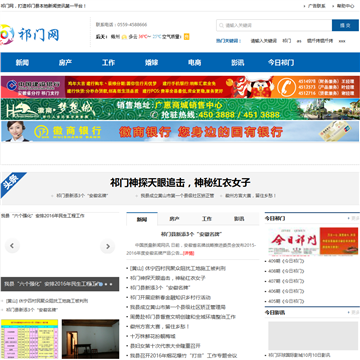Focus the keyword search input field
Viewport: 360px width, 360px height.
pyautogui.click(x=274, y=25)
